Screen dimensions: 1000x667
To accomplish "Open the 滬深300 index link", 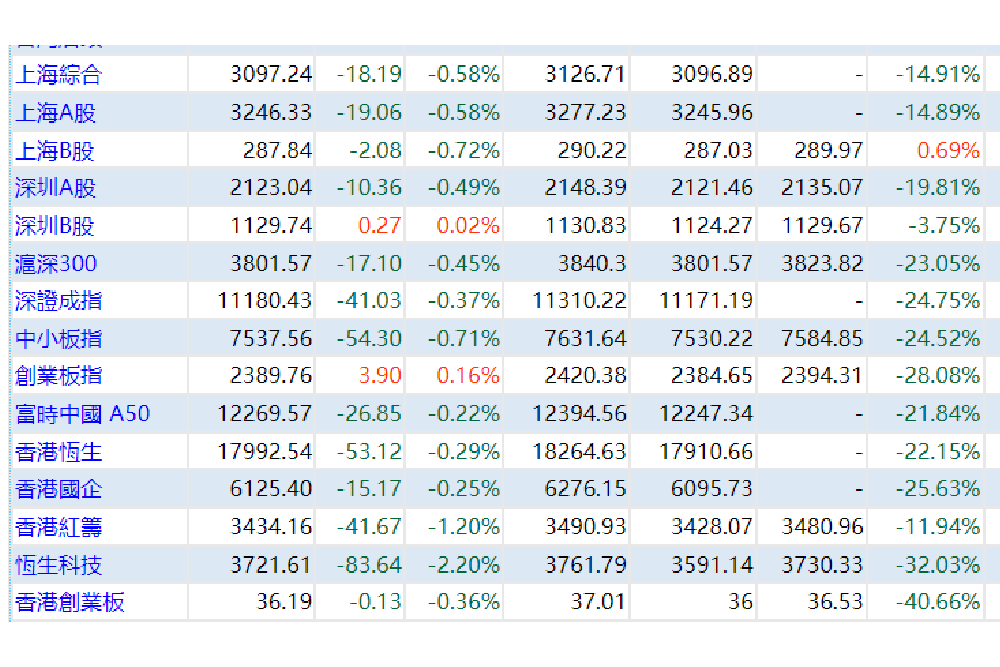I will (56, 263).
